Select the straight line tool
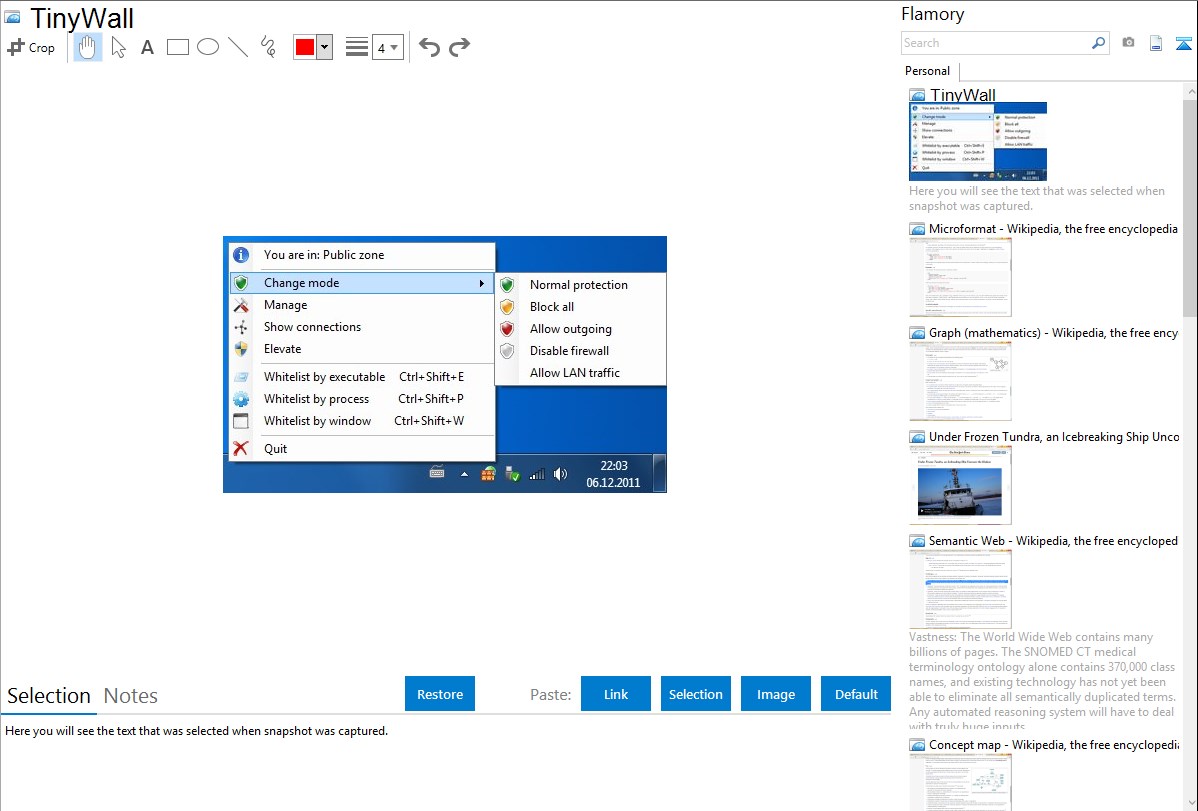Image resolution: width=1198 pixels, height=811 pixels. pos(237,47)
